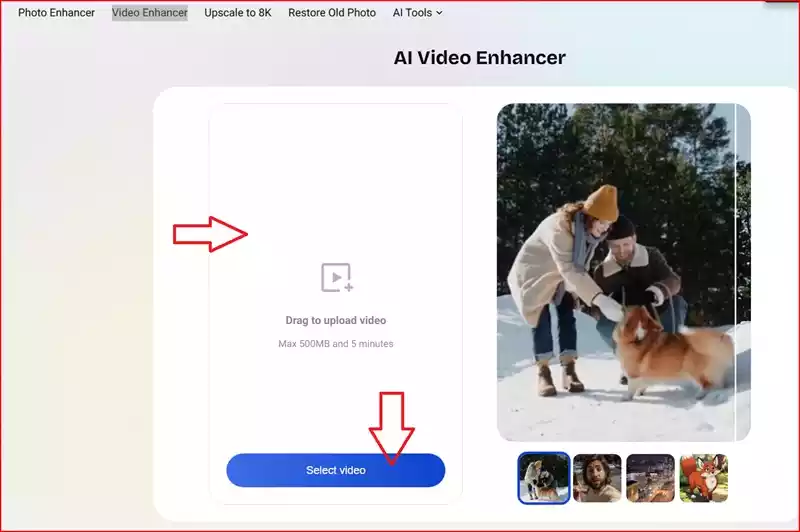Expand the AI Tools dropdown
This screenshot has height=532, width=800.
417,13
